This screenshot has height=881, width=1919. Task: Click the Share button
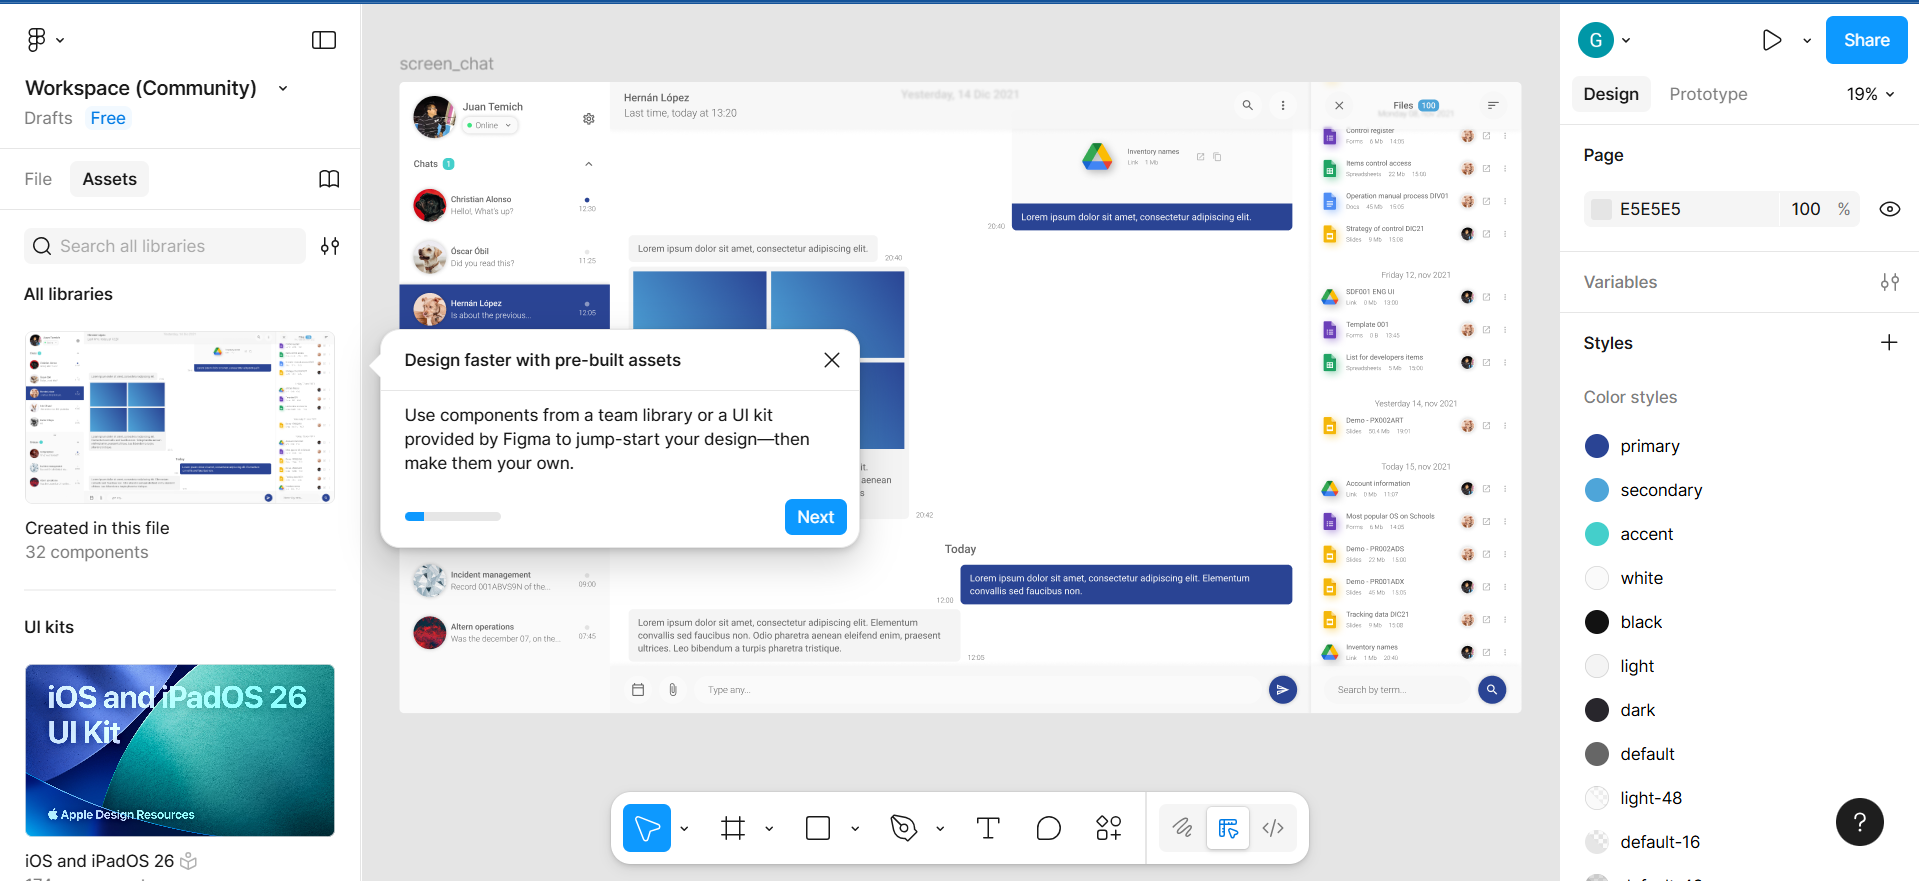pos(1866,40)
